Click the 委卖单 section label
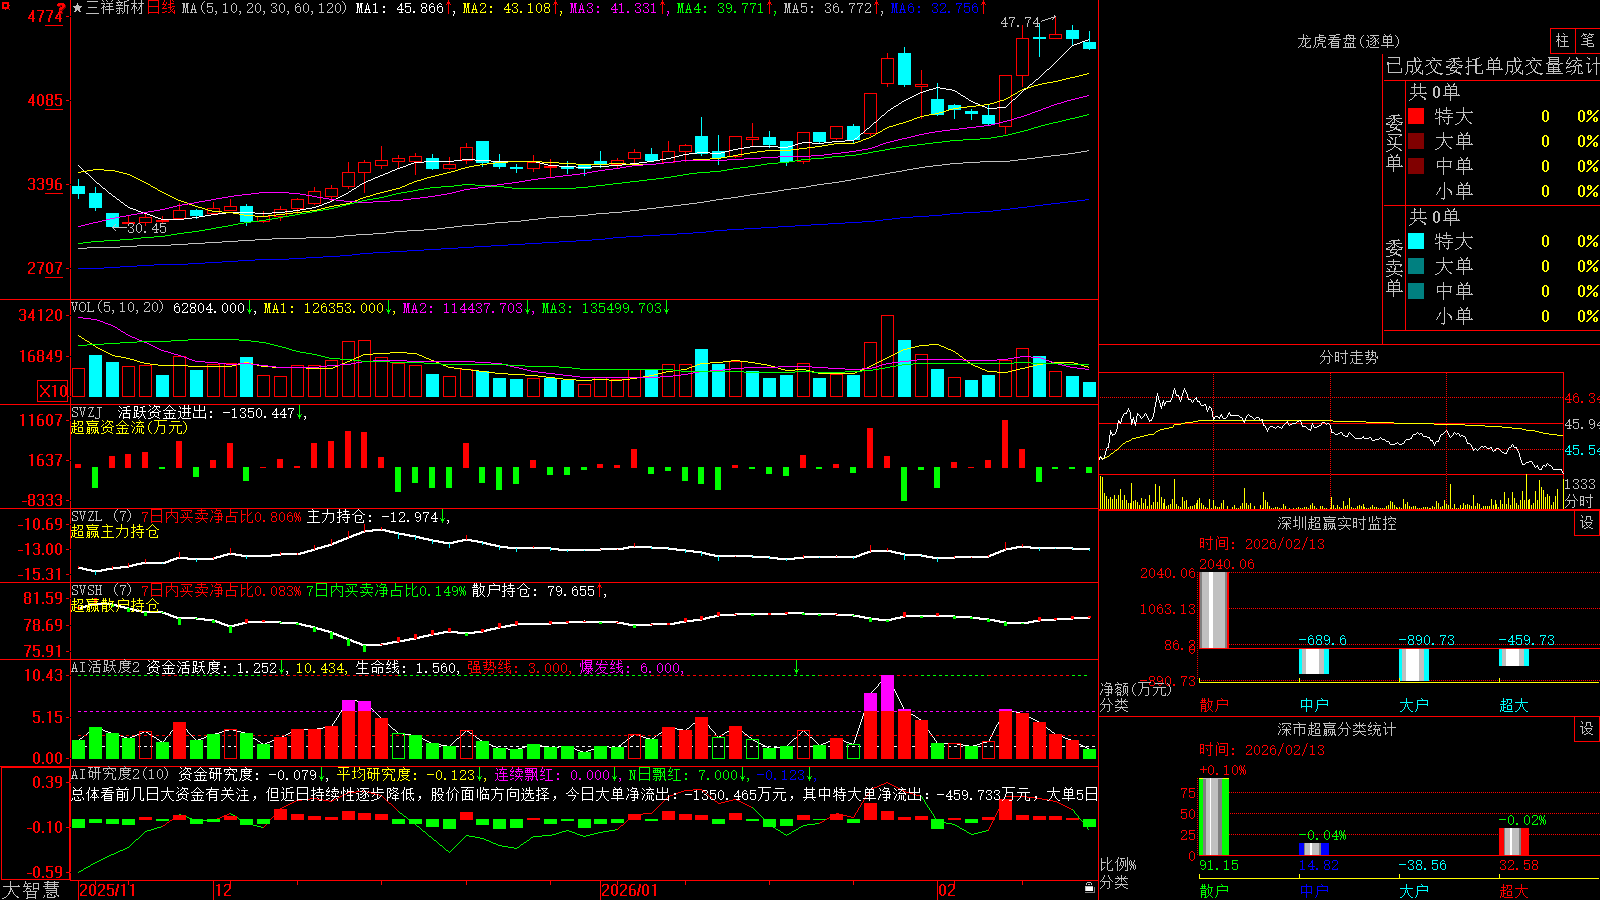Viewport: 1600px width, 900px height. tap(1394, 267)
